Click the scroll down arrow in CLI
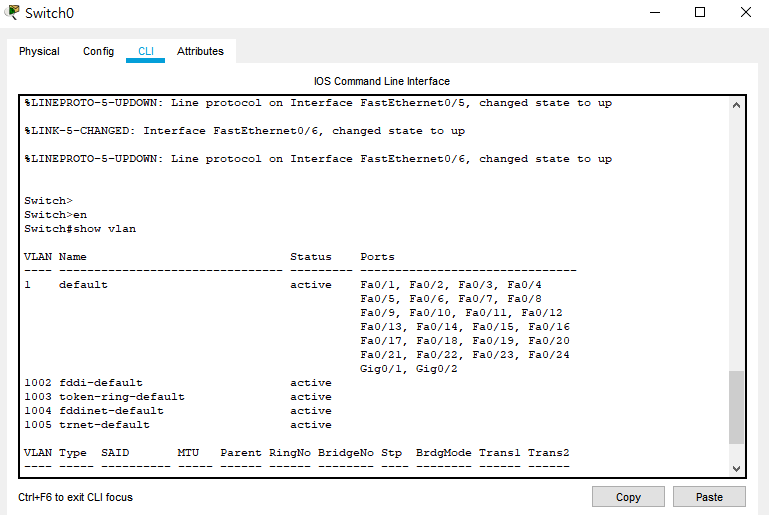Viewport: 769px width, 515px height. point(736,468)
